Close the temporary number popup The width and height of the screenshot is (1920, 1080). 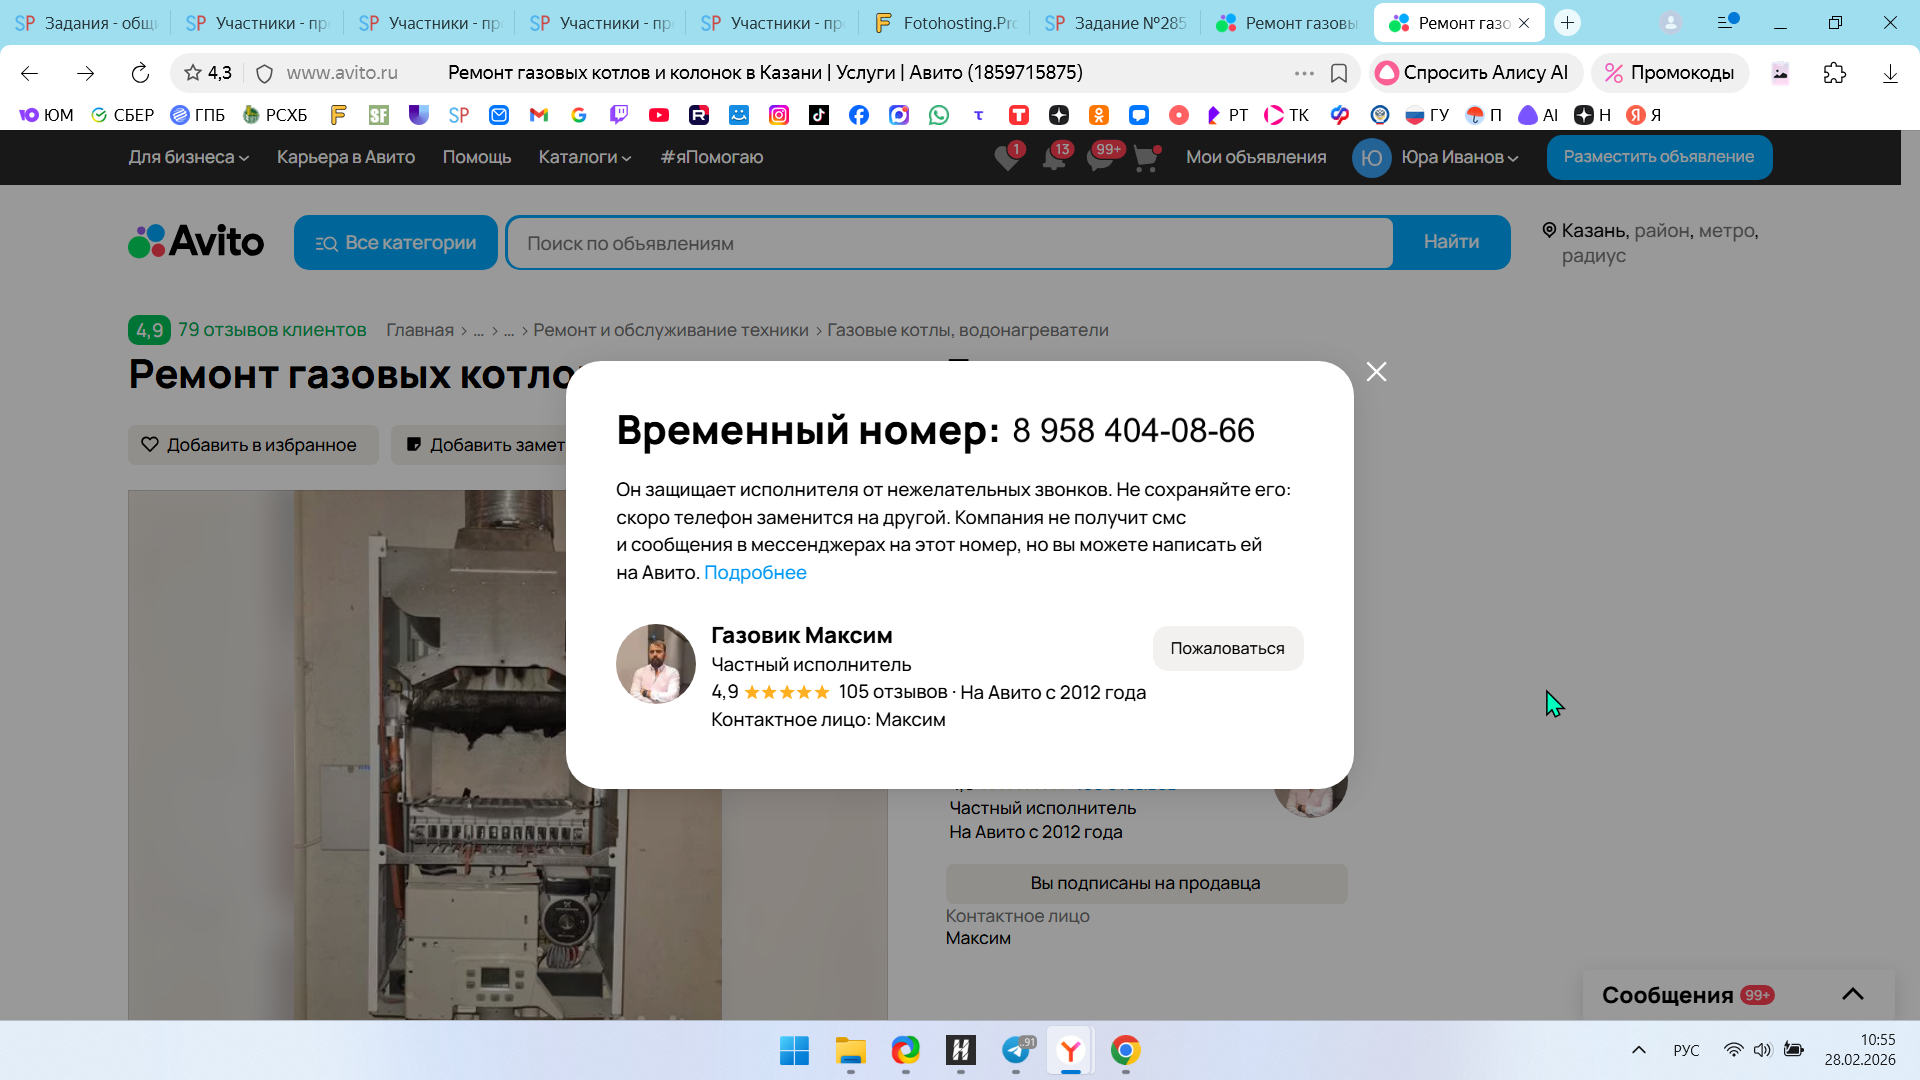click(x=1376, y=372)
